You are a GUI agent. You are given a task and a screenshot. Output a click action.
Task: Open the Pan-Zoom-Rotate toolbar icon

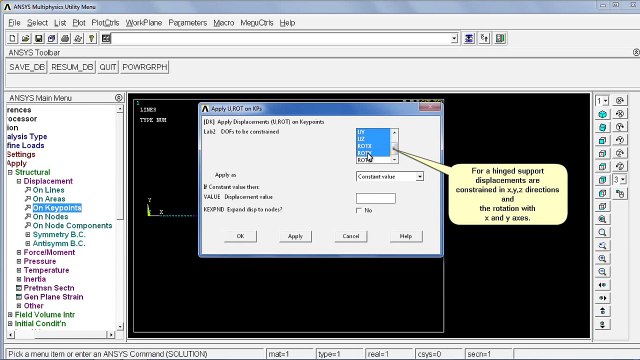(x=51, y=38)
